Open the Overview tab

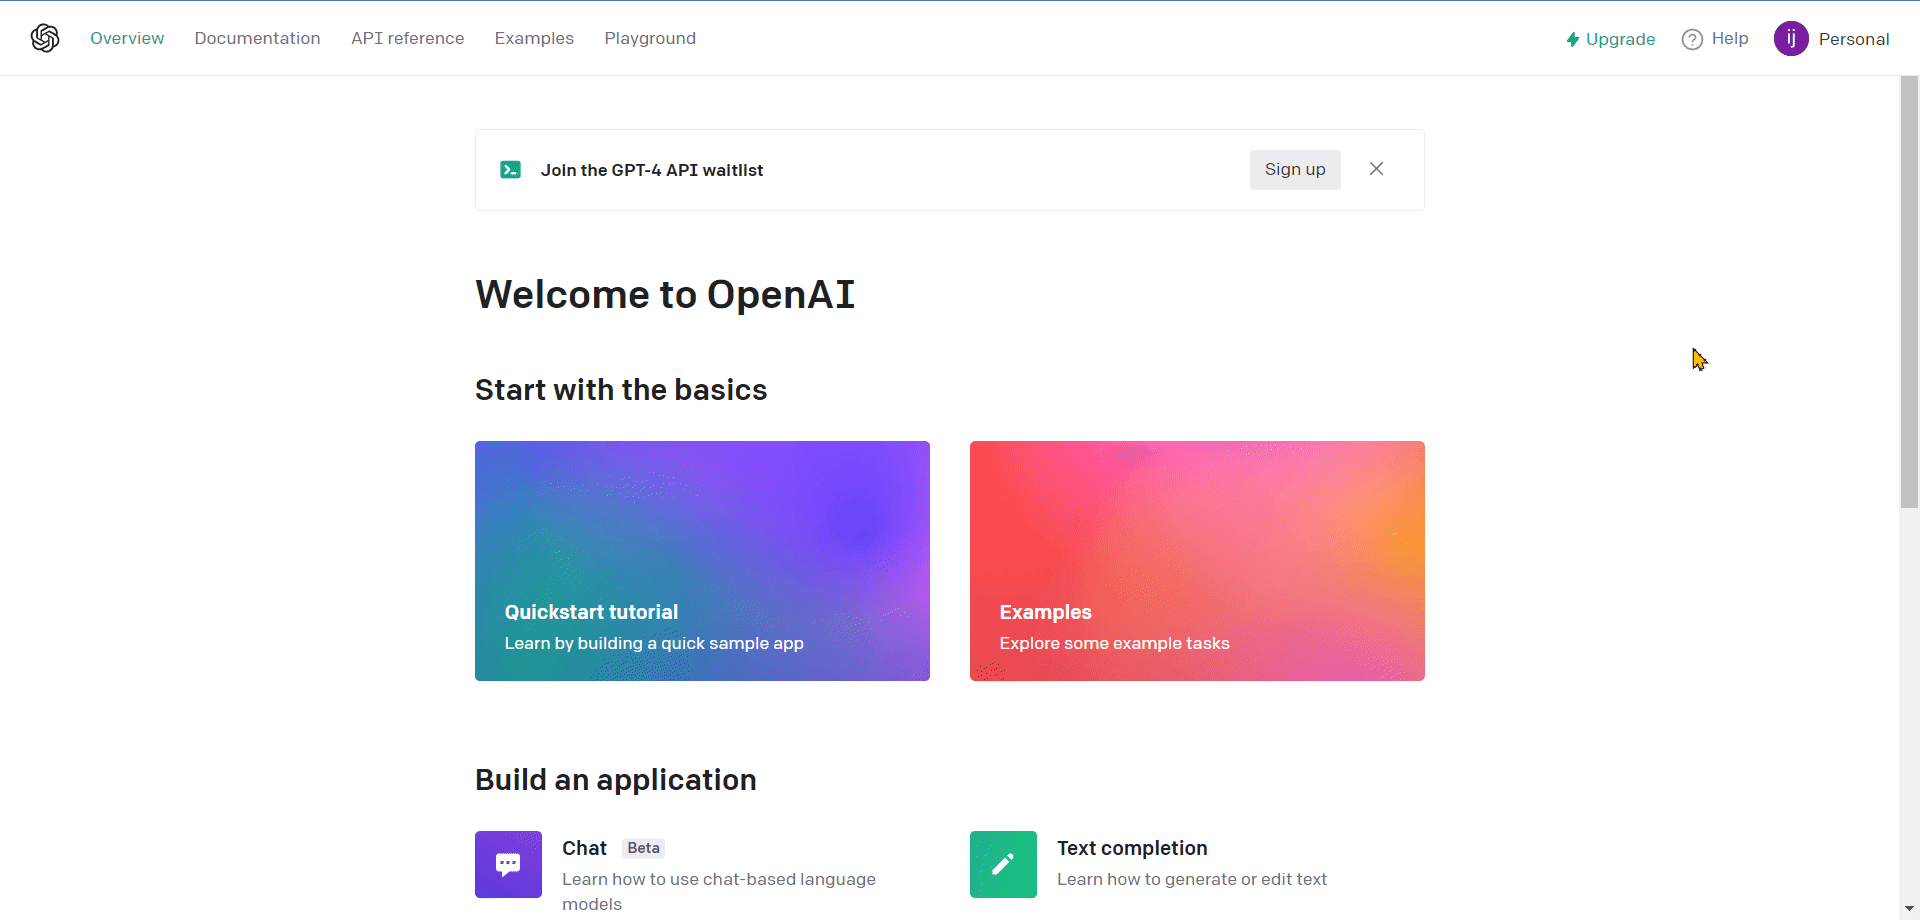[127, 38]
